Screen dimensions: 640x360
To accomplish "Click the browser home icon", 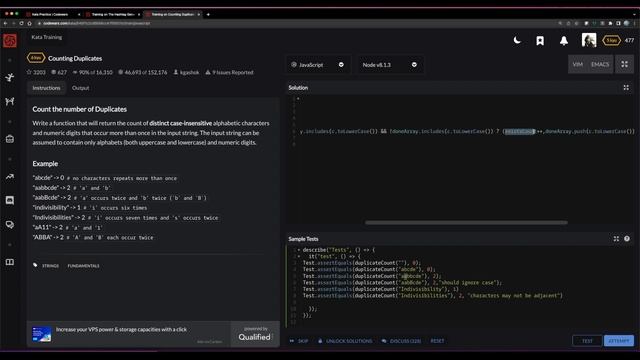I will [x=29, y=23].
